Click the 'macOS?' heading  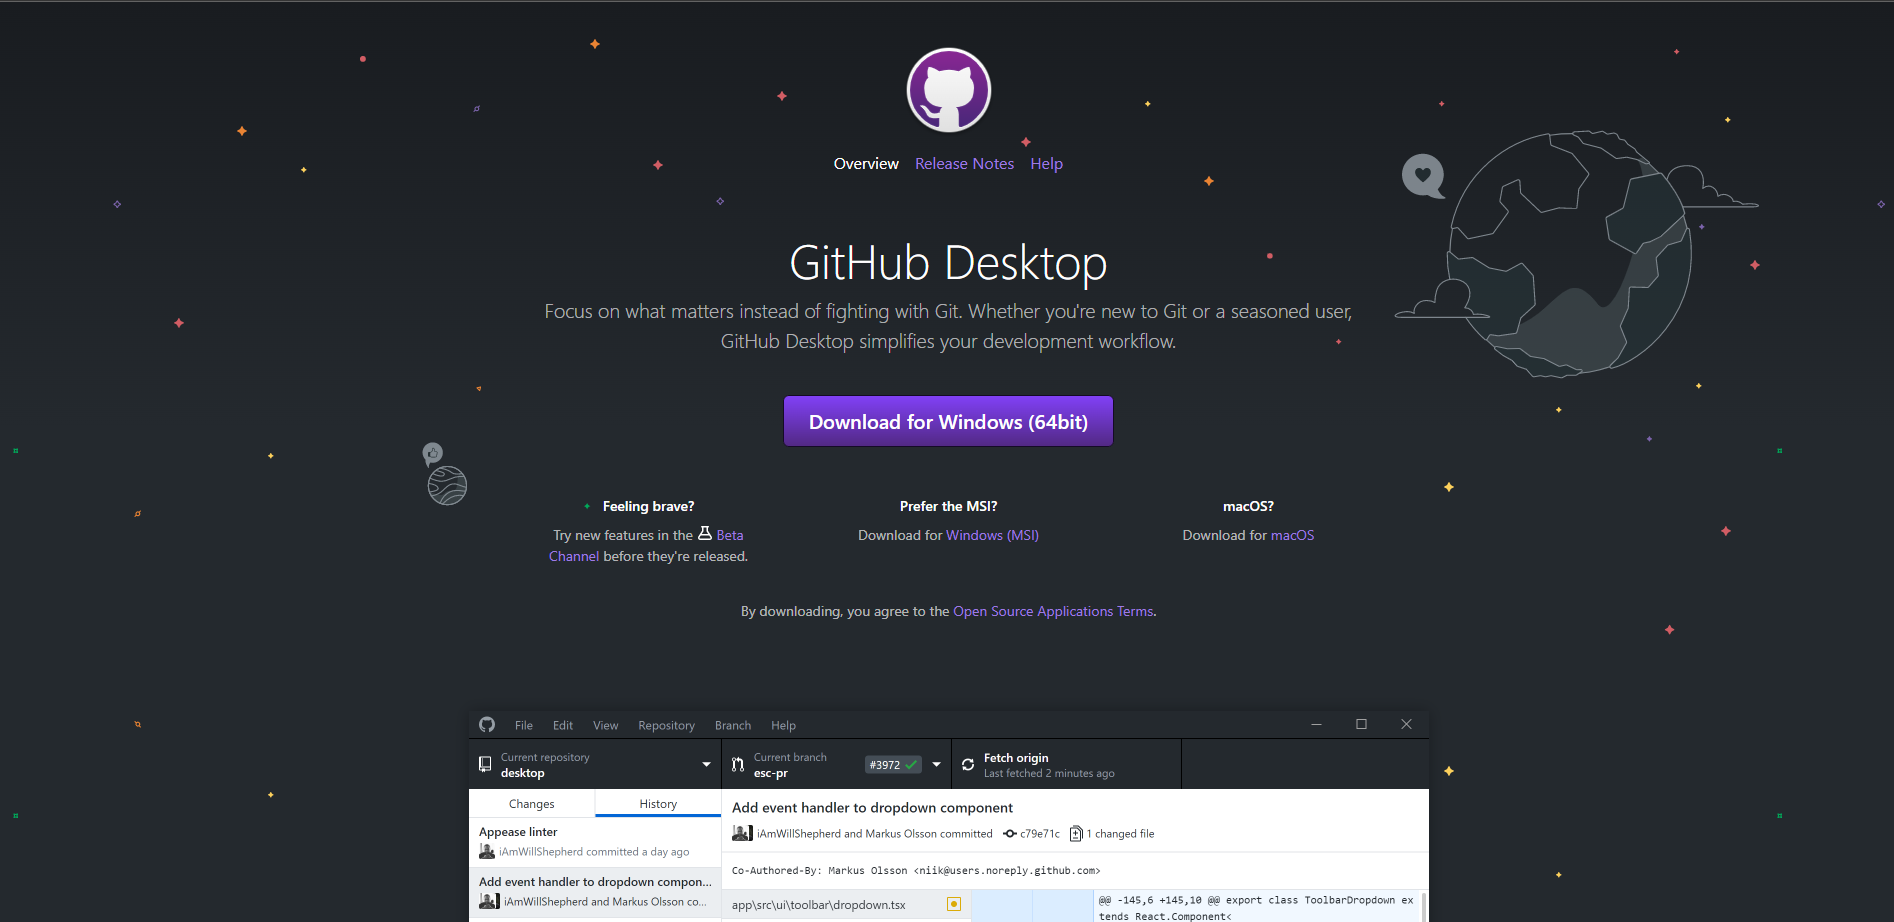[1248, 506]
